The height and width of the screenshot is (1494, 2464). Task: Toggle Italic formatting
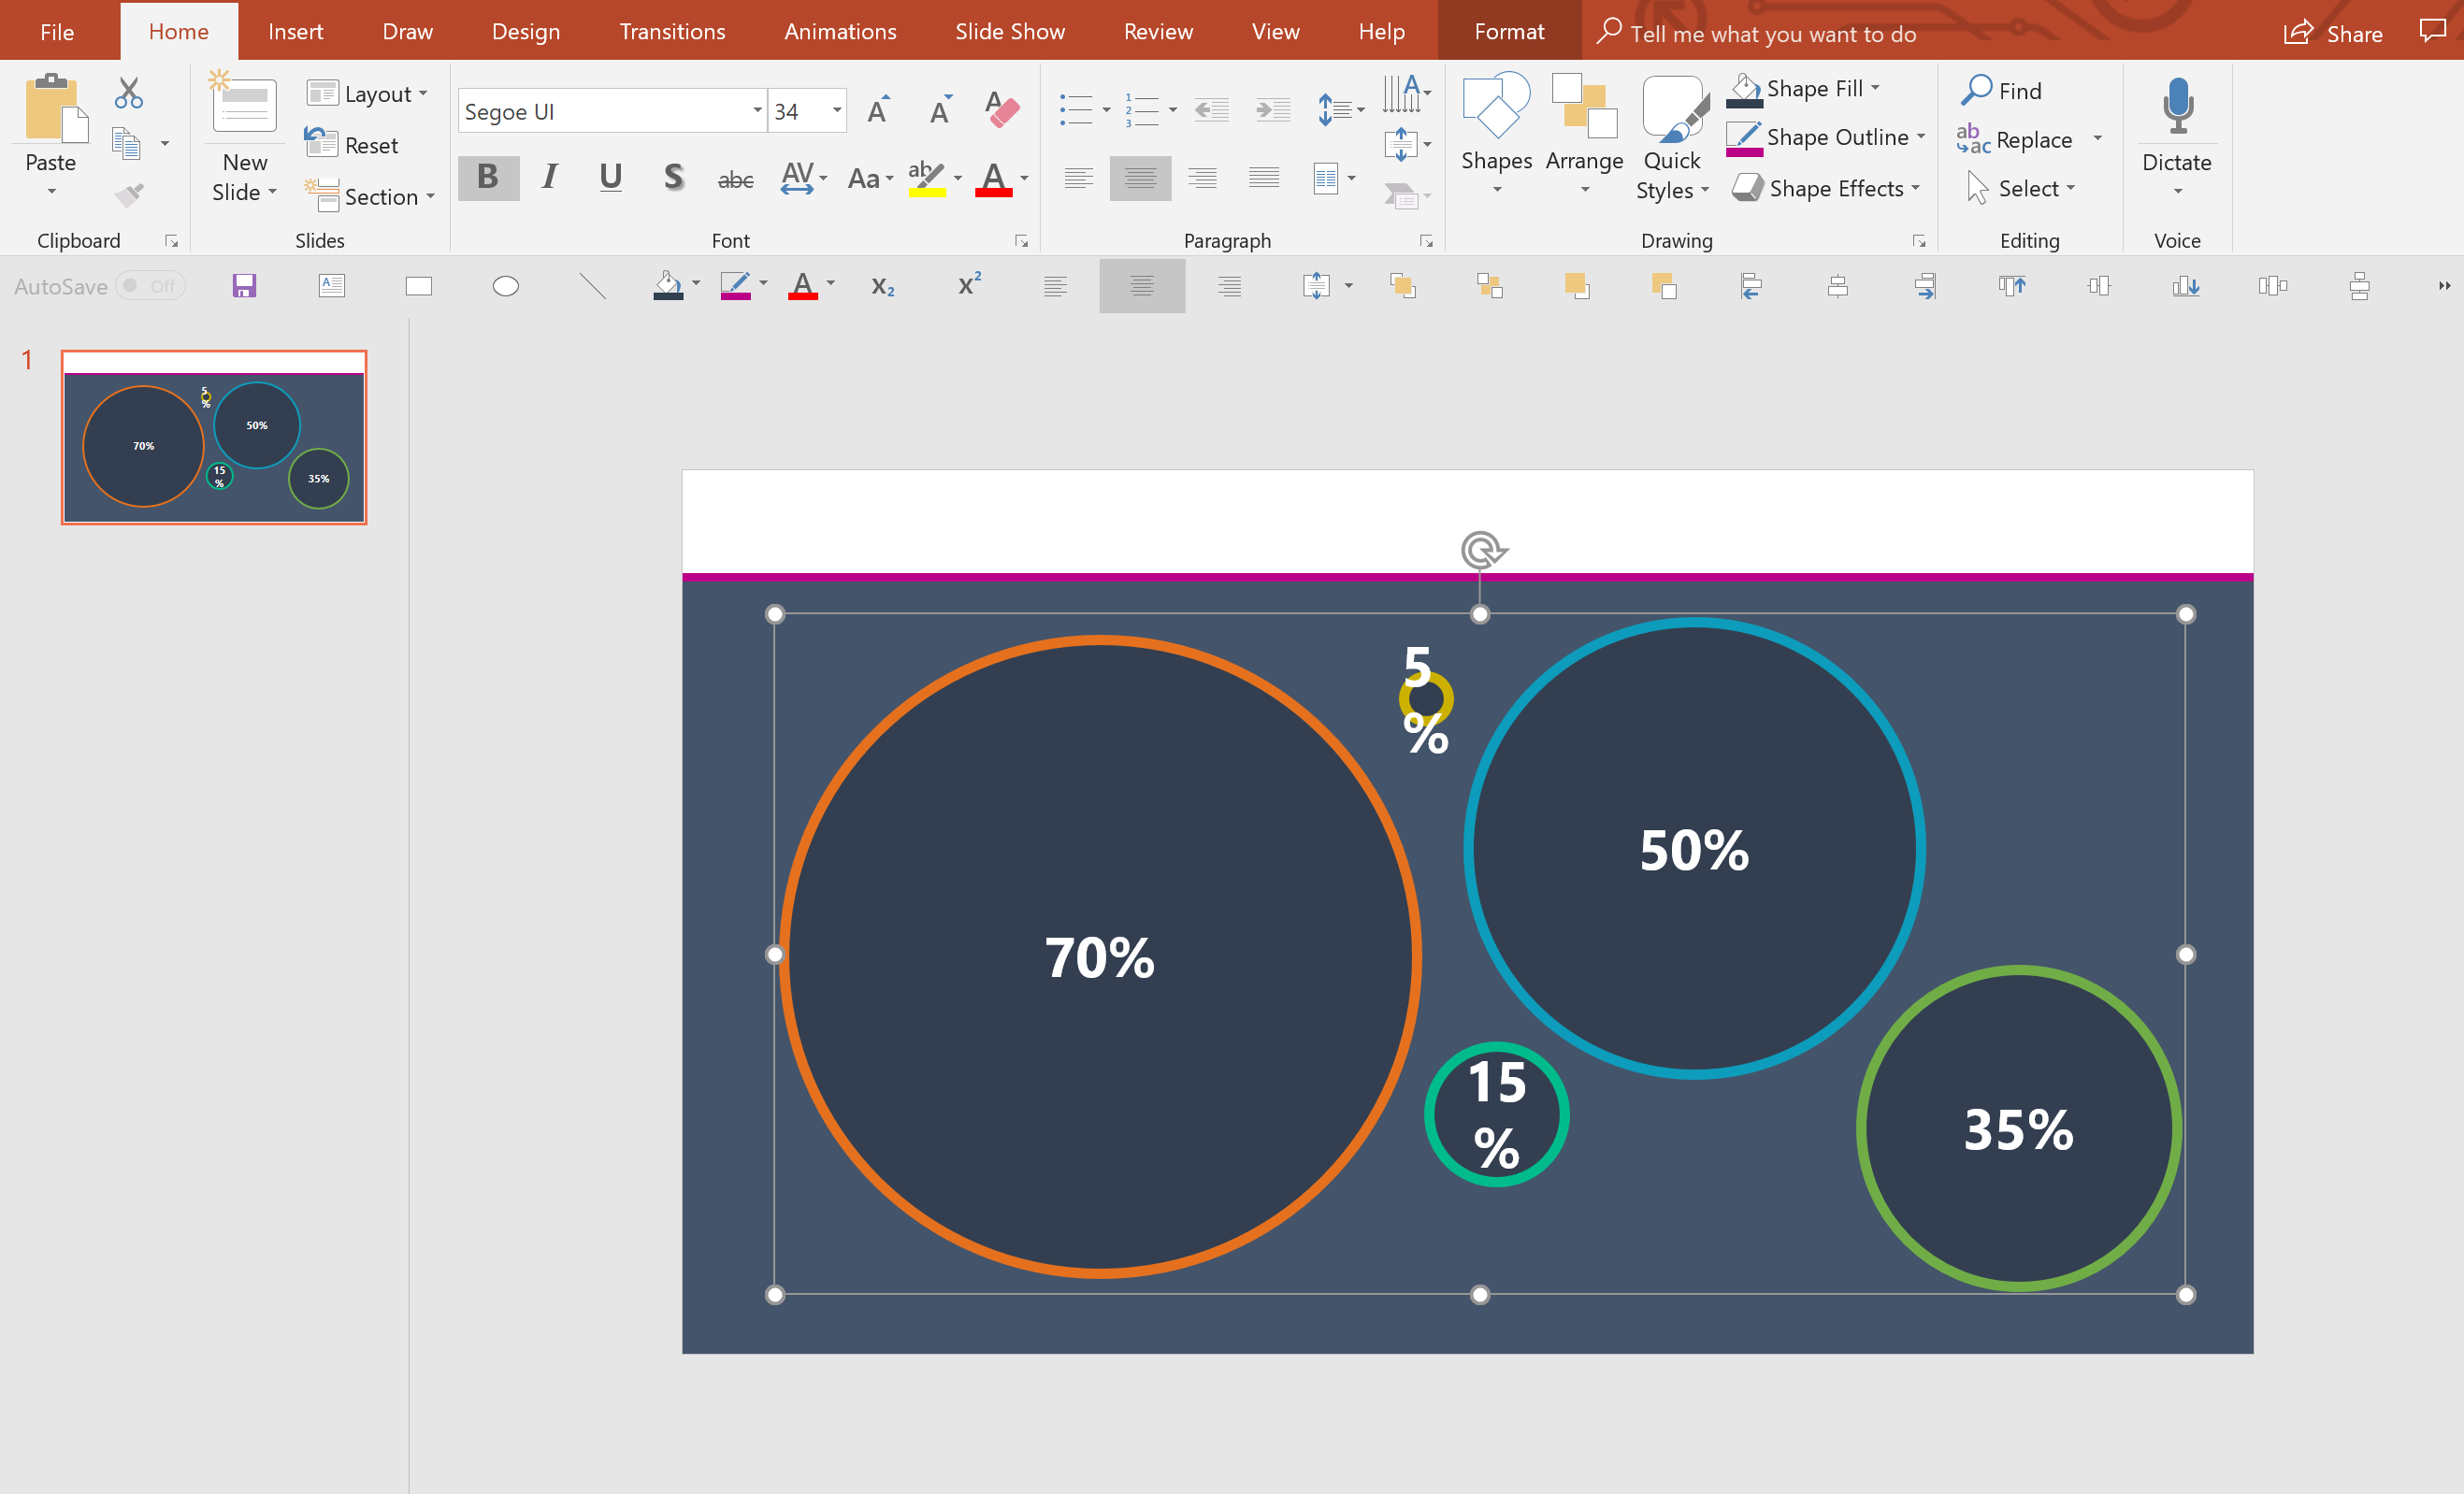point(549,178)
